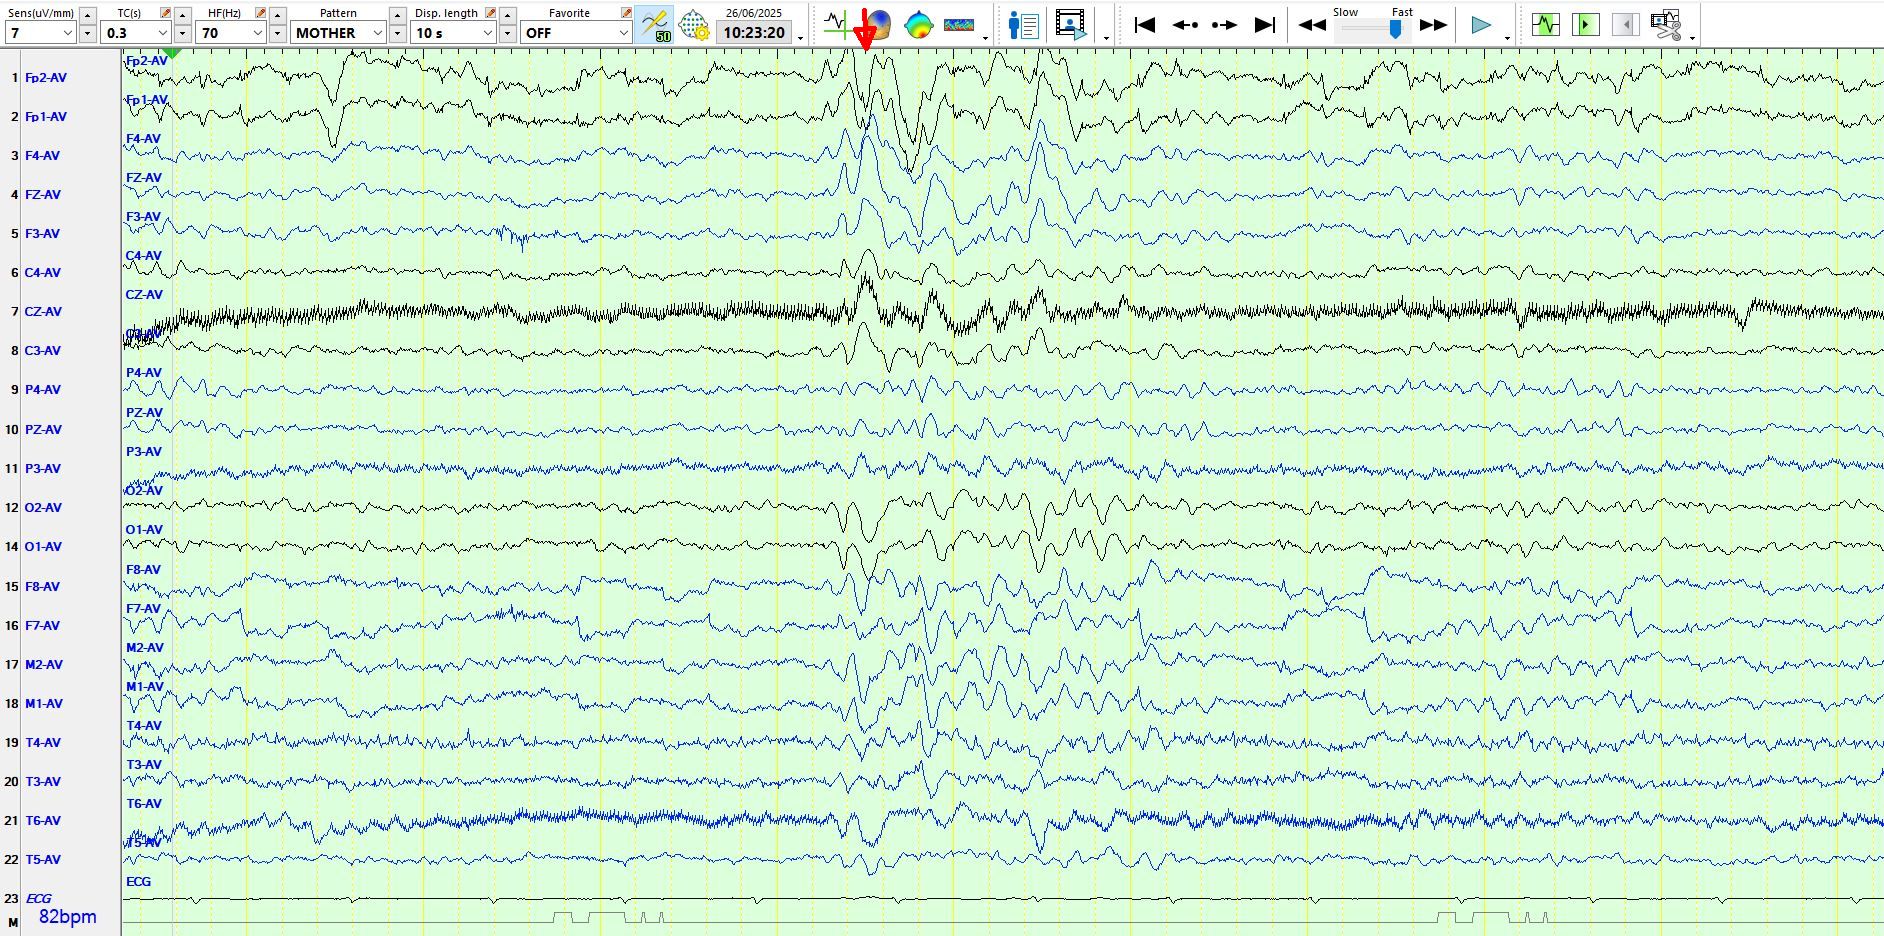Expand the arrow beside the video playback icon
This screenshot has height=936, width=1884.
pos(1106,38)
